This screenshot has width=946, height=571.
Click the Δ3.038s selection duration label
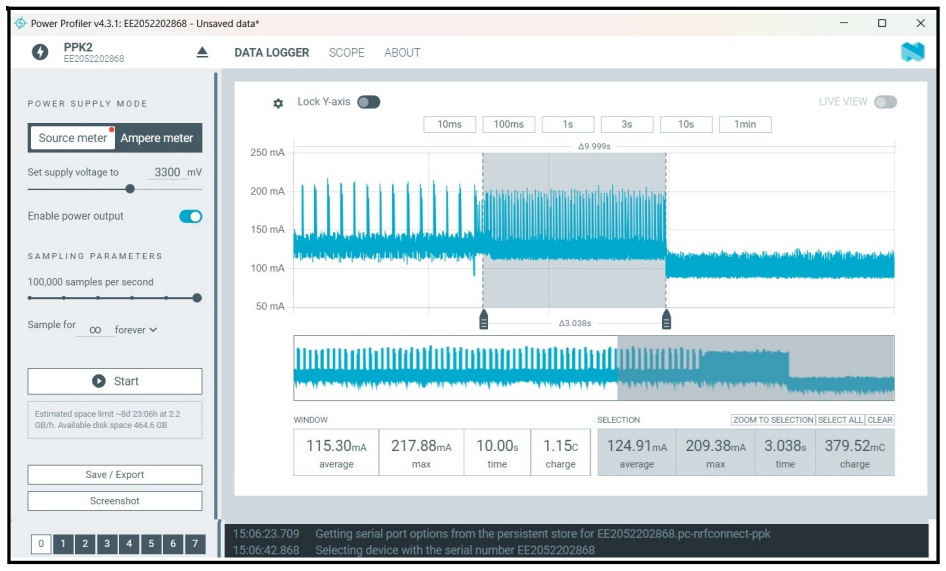(575, 323)
